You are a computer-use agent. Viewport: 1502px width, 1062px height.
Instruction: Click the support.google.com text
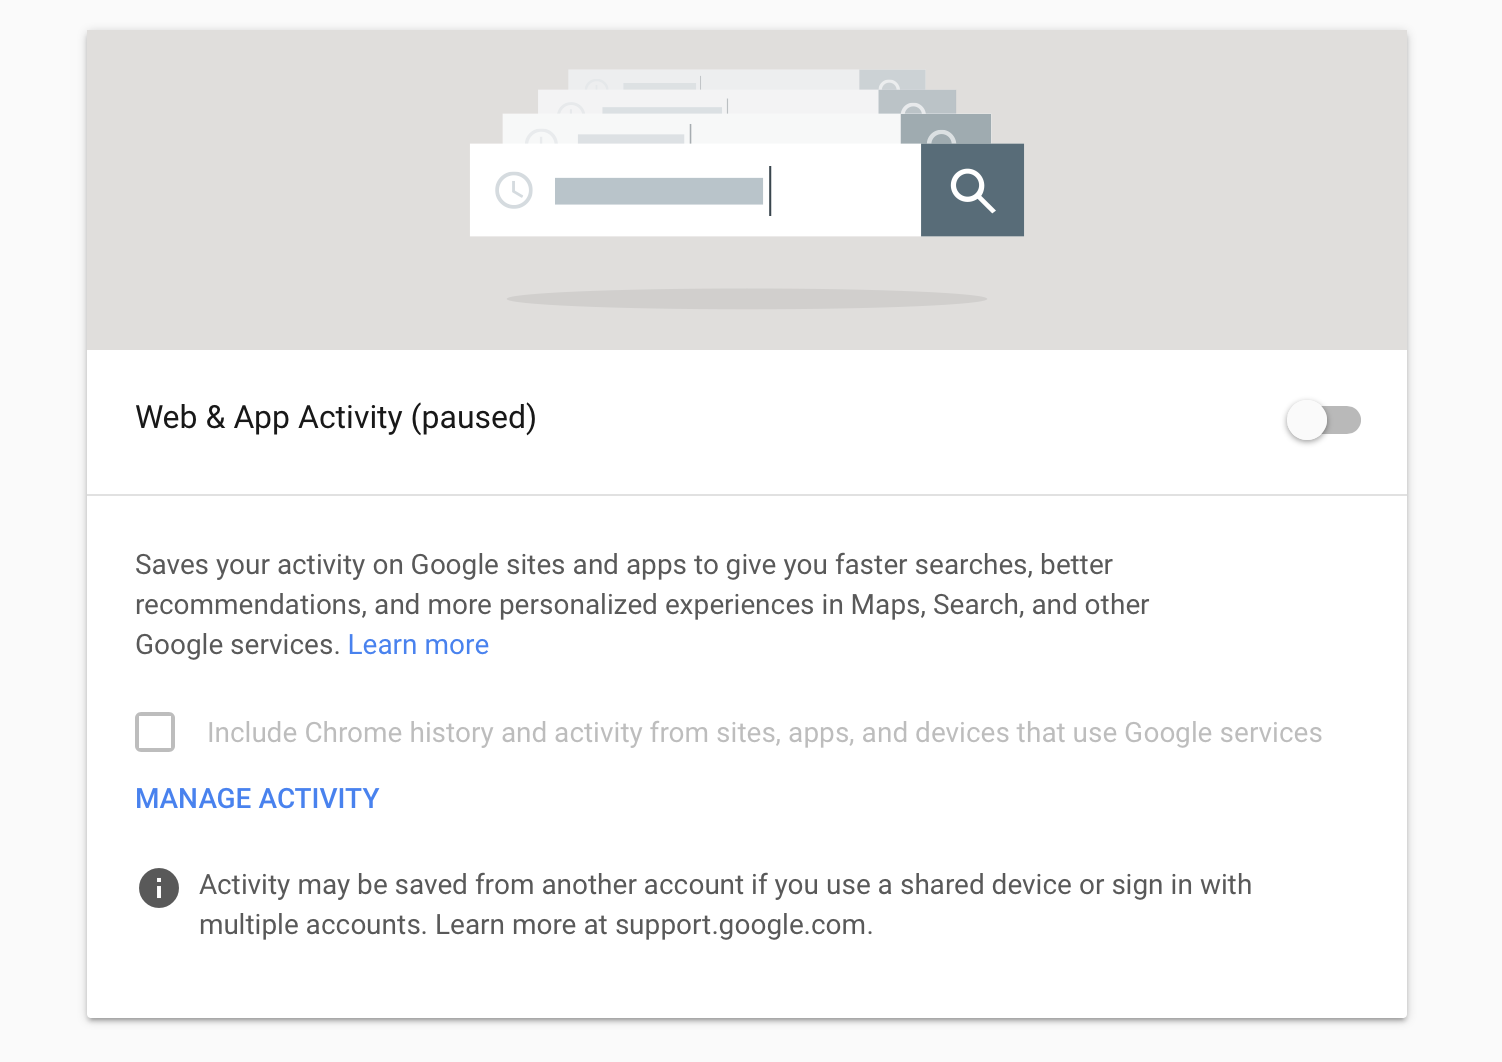pyautogui.click(x=741, y=925)
